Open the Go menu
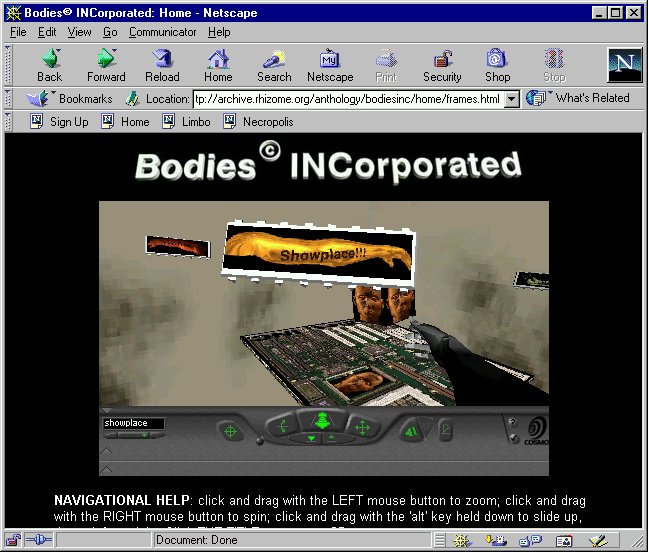This screenshot has height=552, width=648. click(110, 32)
